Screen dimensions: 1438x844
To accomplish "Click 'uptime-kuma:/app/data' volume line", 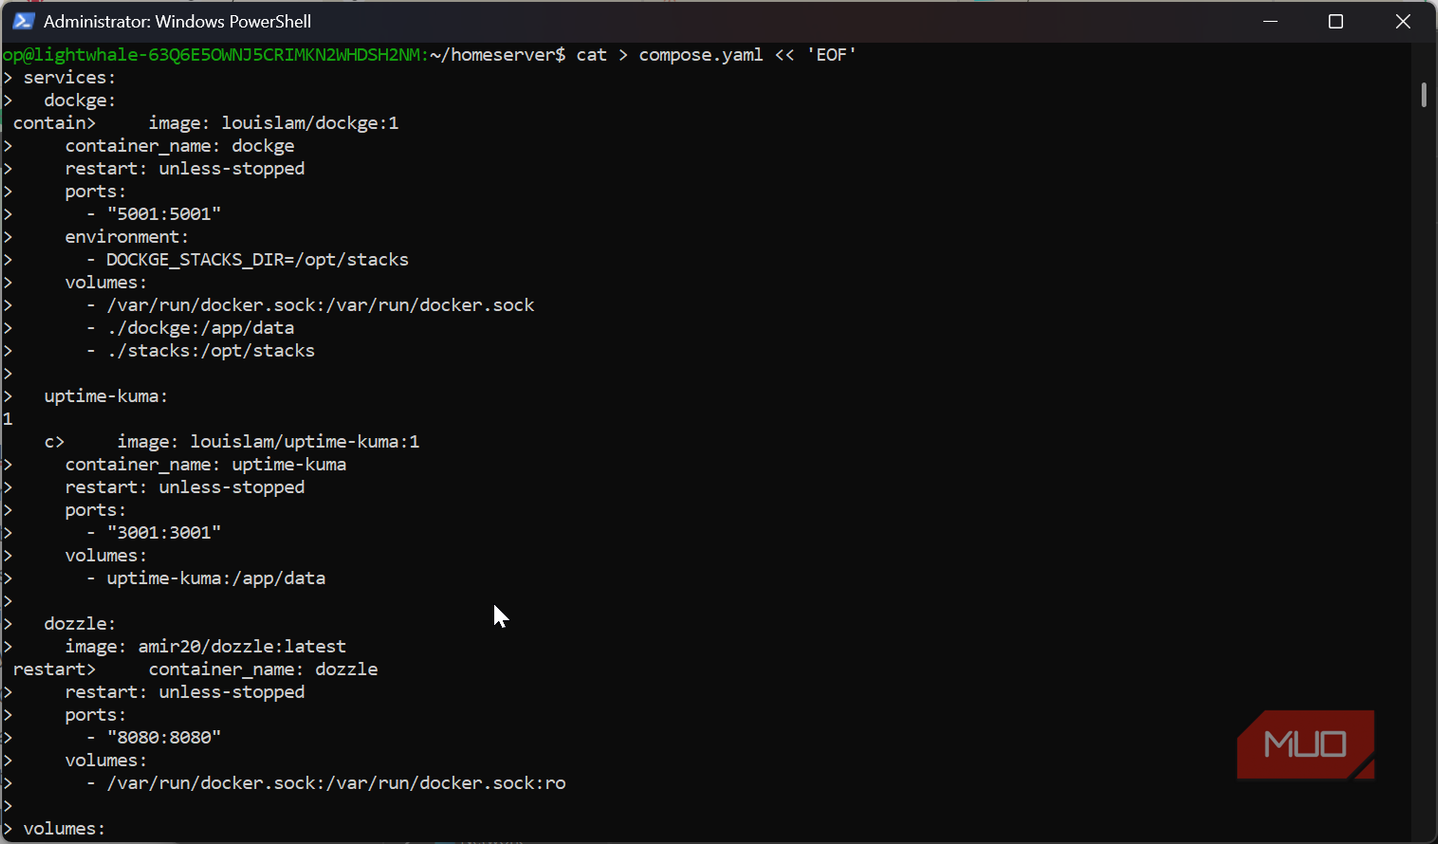I will point(216,578).
